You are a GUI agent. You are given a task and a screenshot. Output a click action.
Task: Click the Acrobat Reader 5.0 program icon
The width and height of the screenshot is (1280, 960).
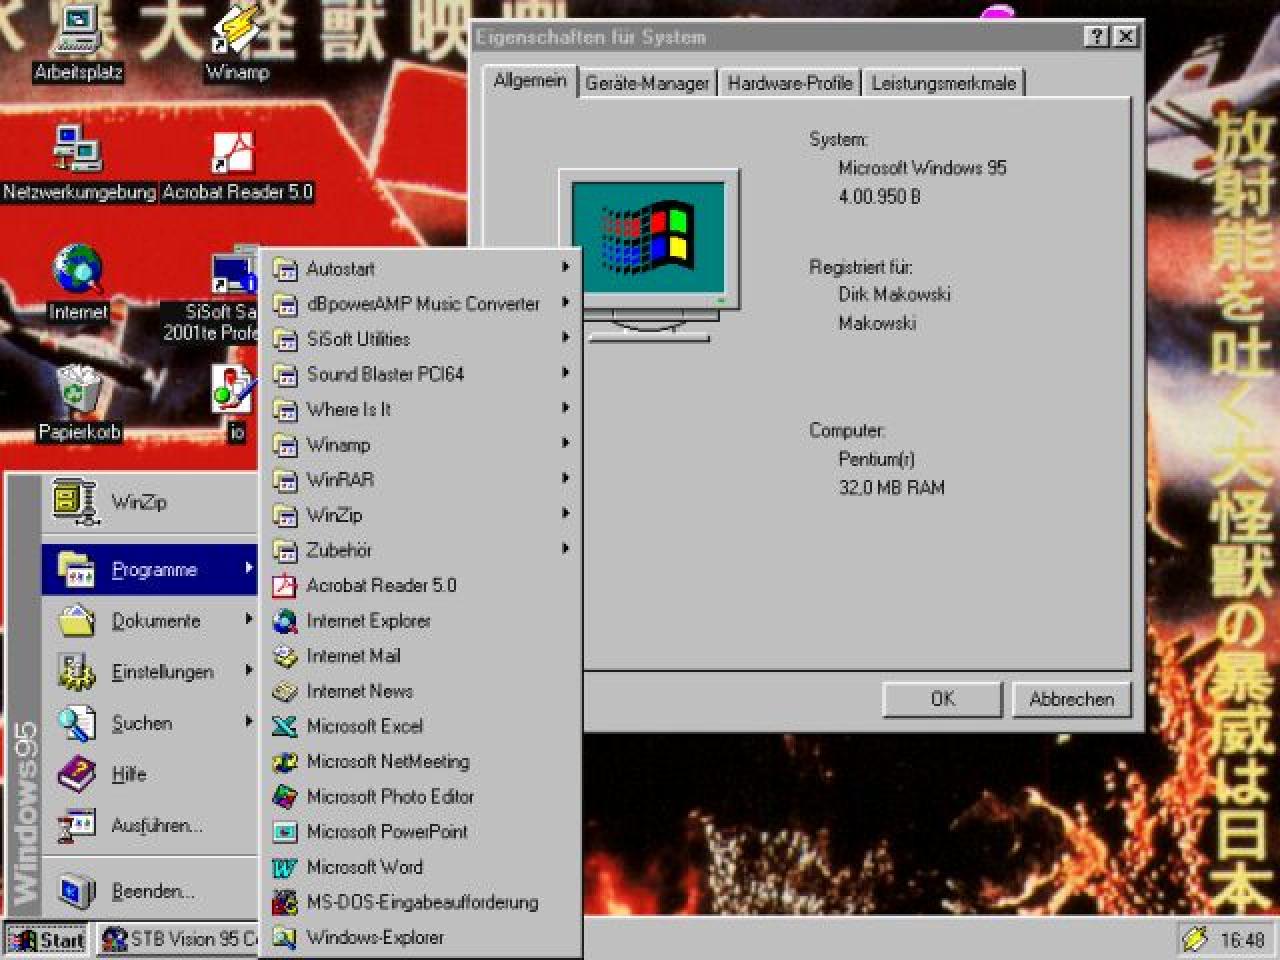(285, 585)
